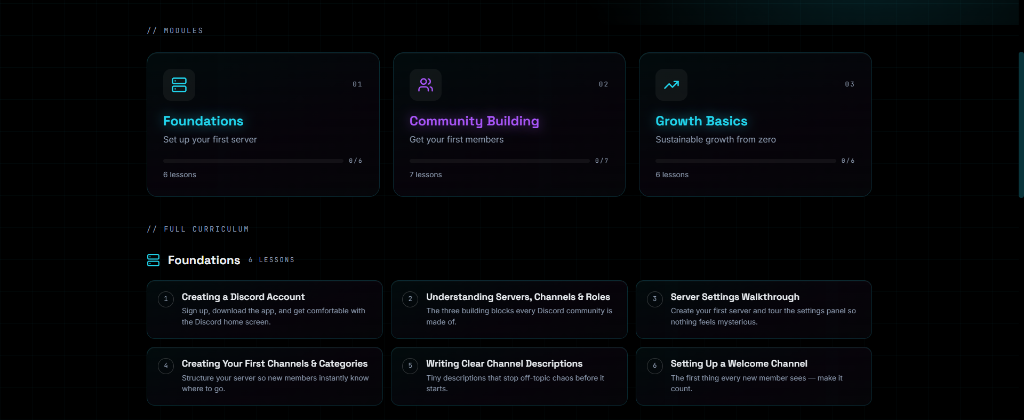Open the Community Building module title
This screenshot has height=420, width=1024.
coord(474,121)
